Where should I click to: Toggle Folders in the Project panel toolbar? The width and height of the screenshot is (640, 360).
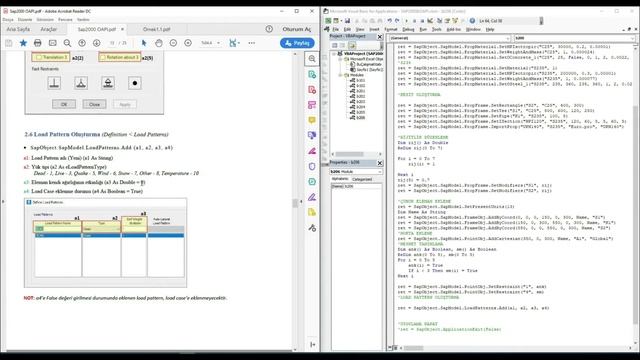coord(352,45)
